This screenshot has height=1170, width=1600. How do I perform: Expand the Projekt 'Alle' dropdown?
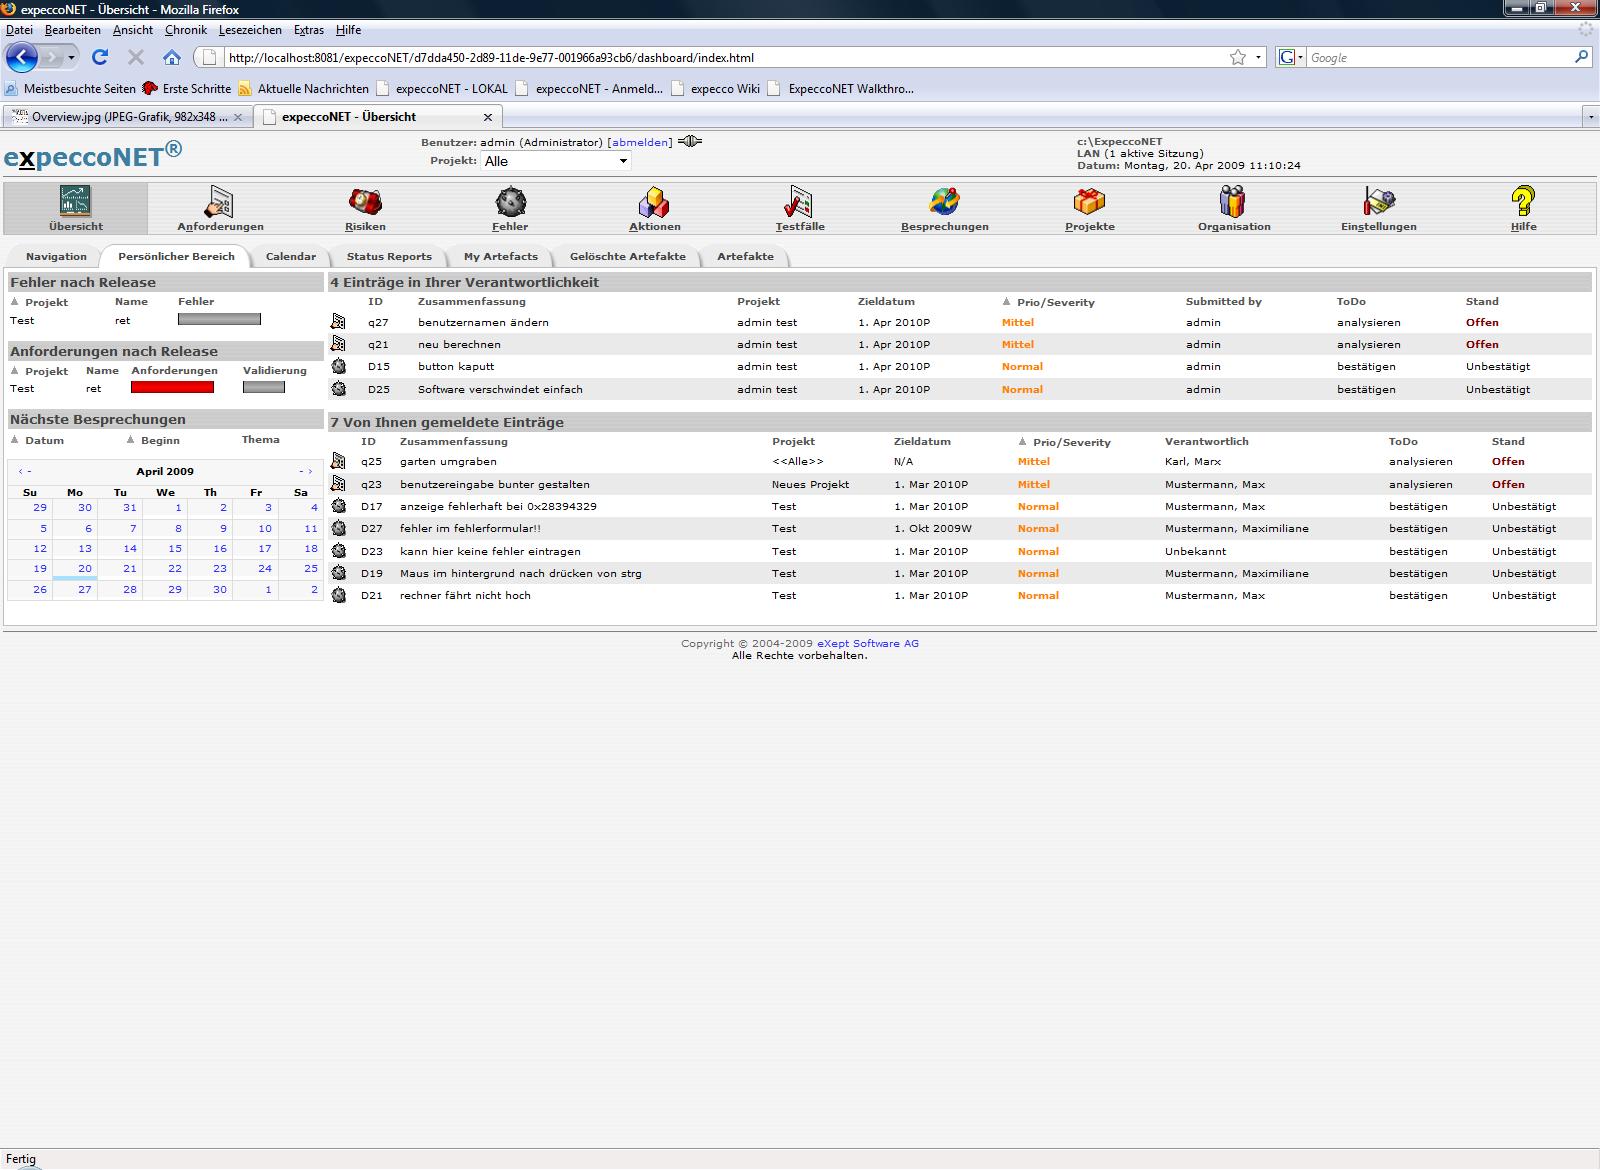(x=556, y=161)
